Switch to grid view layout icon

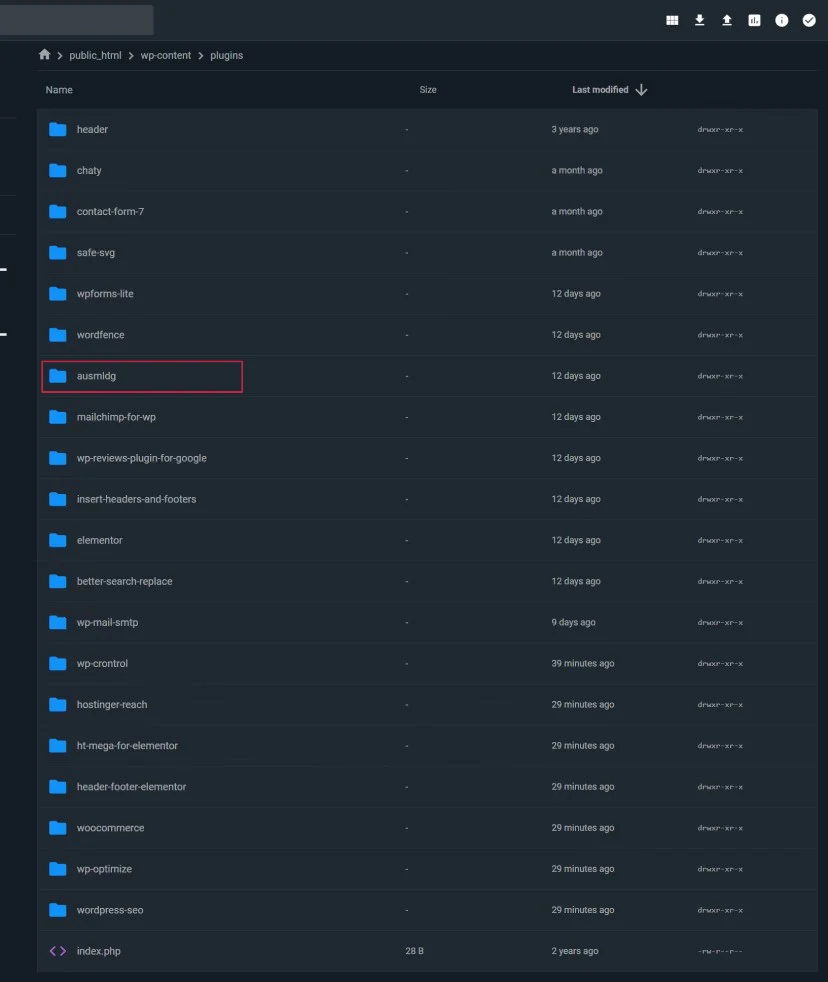tap(672, 21)
